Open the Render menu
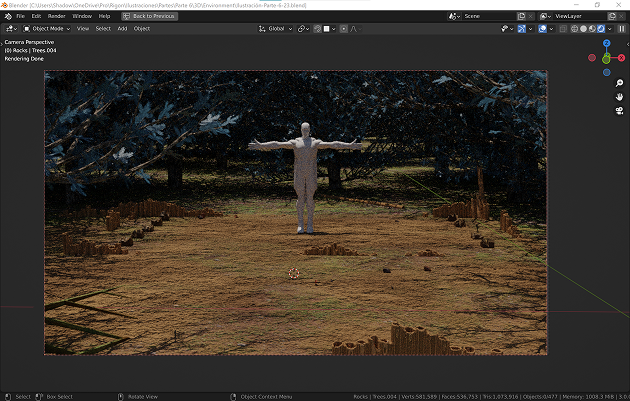This screenshot has width=630, height=401. point(57,16)
